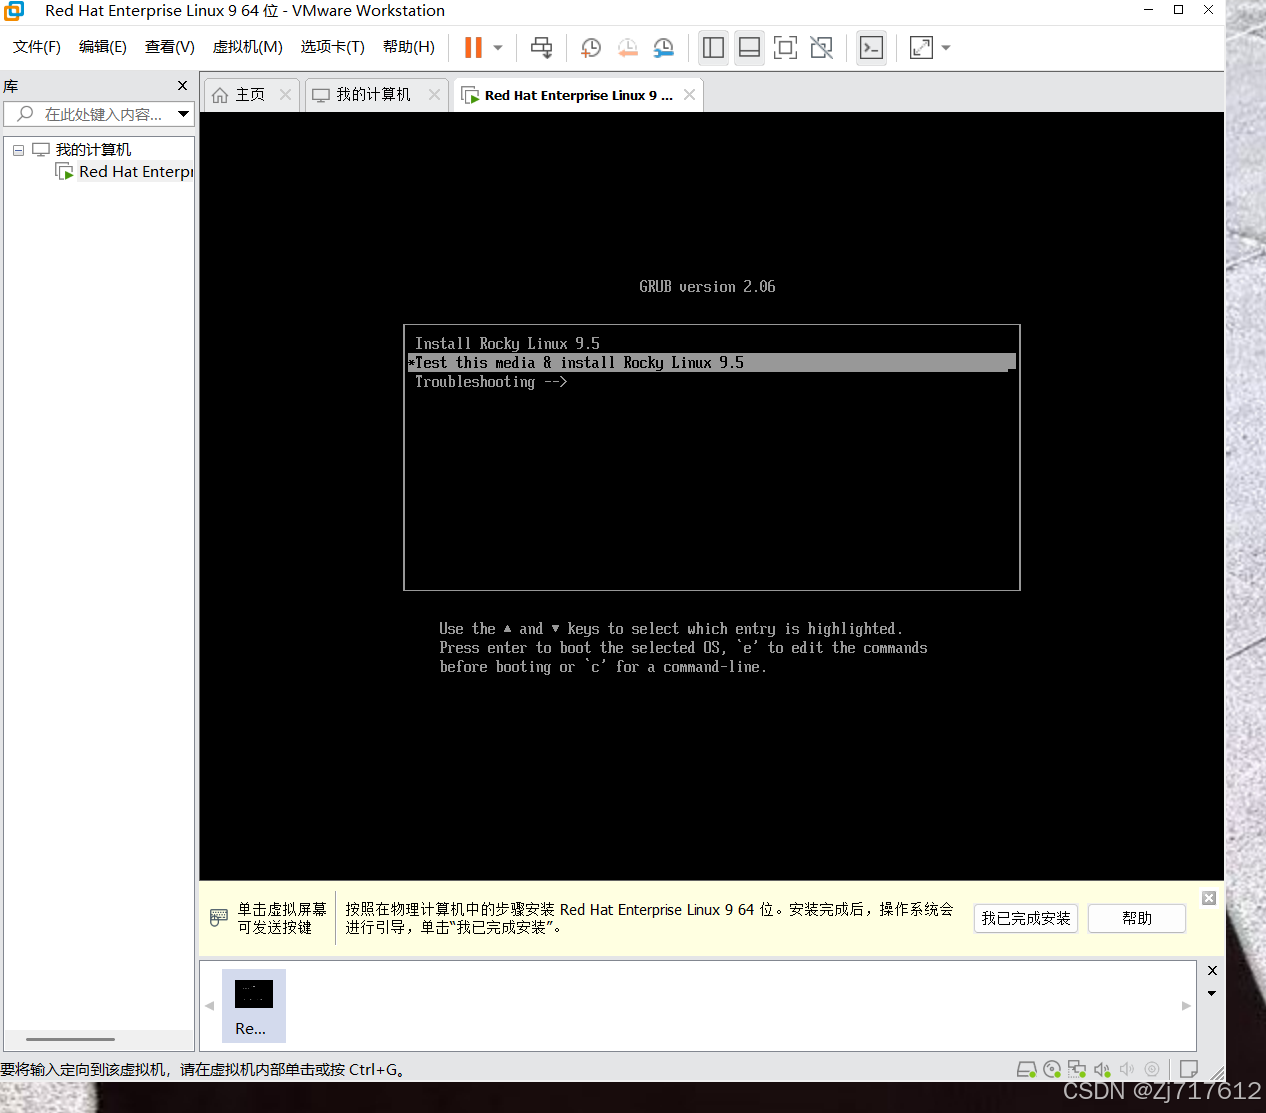Click the home icon on 主页 tab

(220, 95)
